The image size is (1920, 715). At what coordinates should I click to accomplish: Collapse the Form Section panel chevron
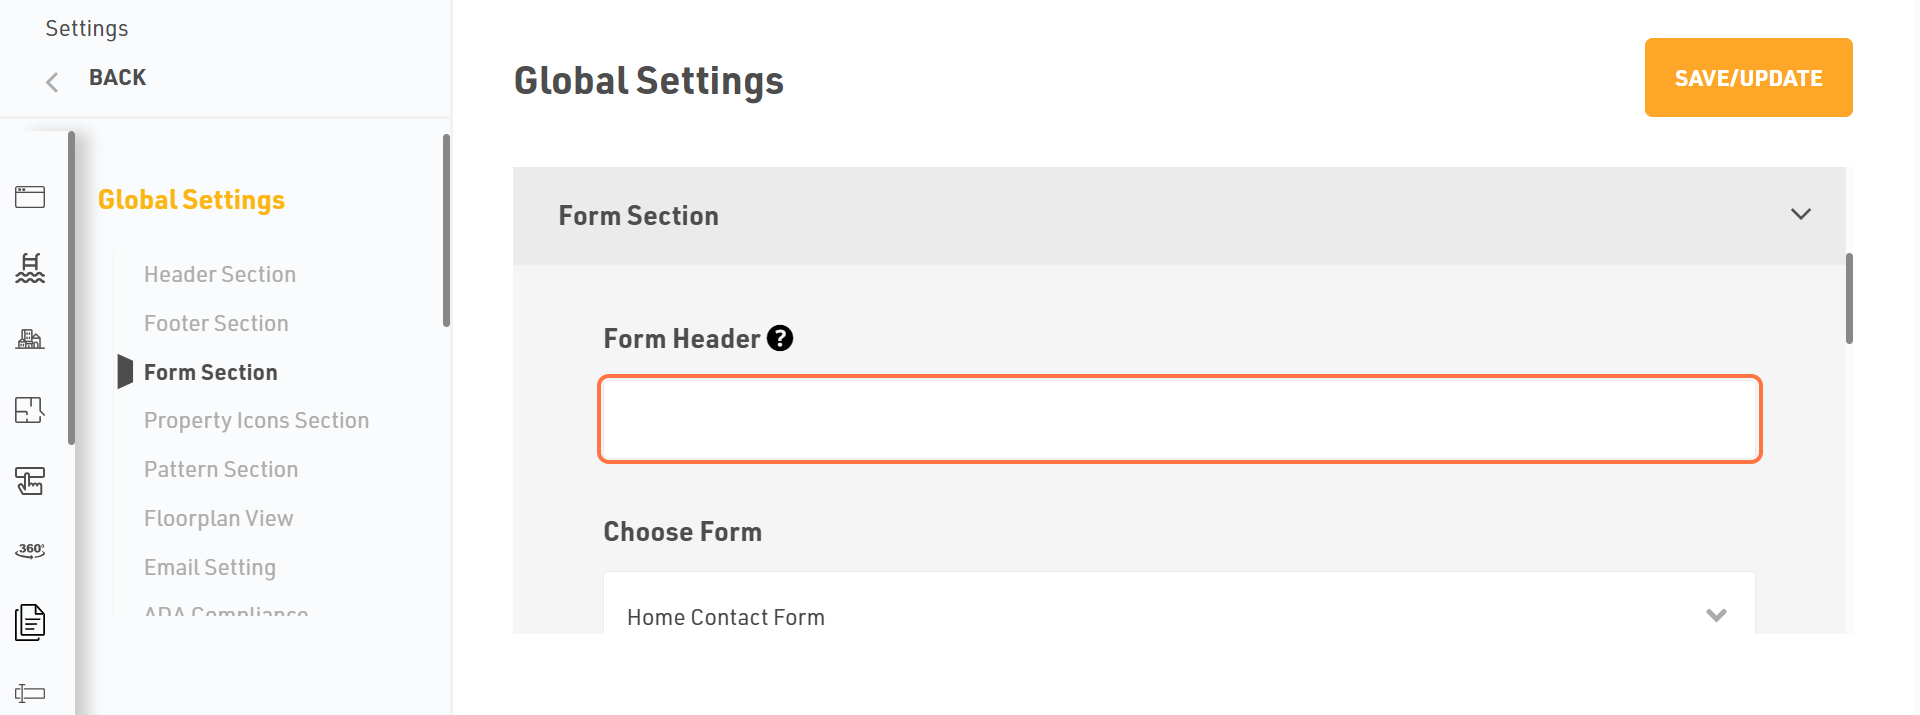[x=1801, y=215]
